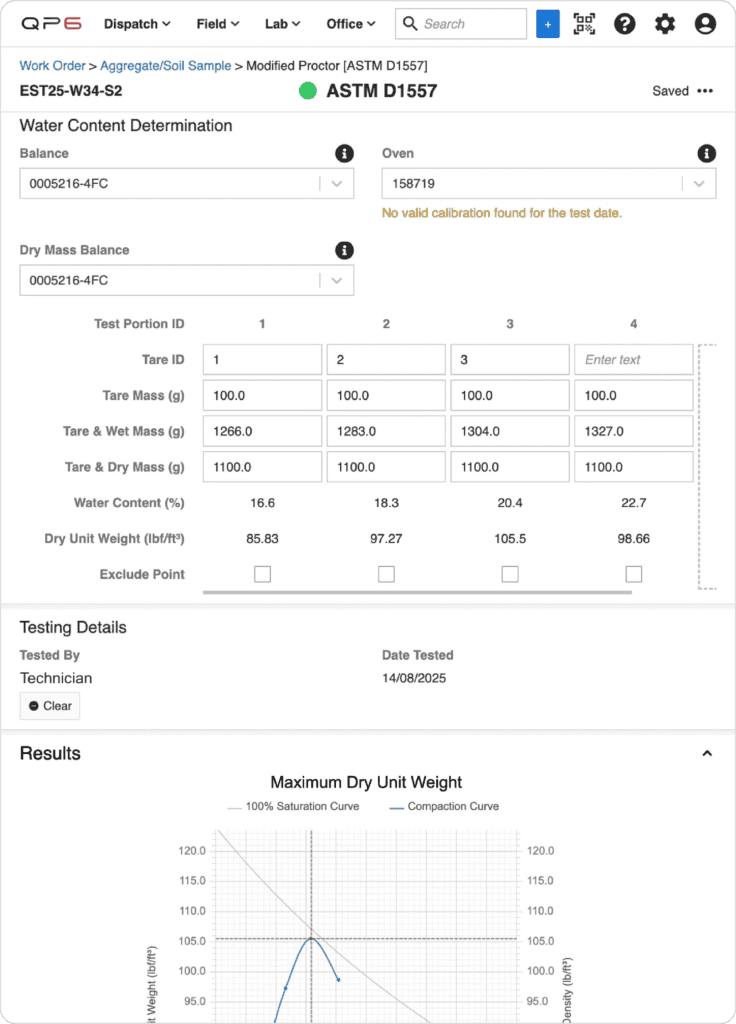The width and height of the screenshot is (736, 1024).
Task: Open the Dispatch menu
Action: (x=137, y=24)
